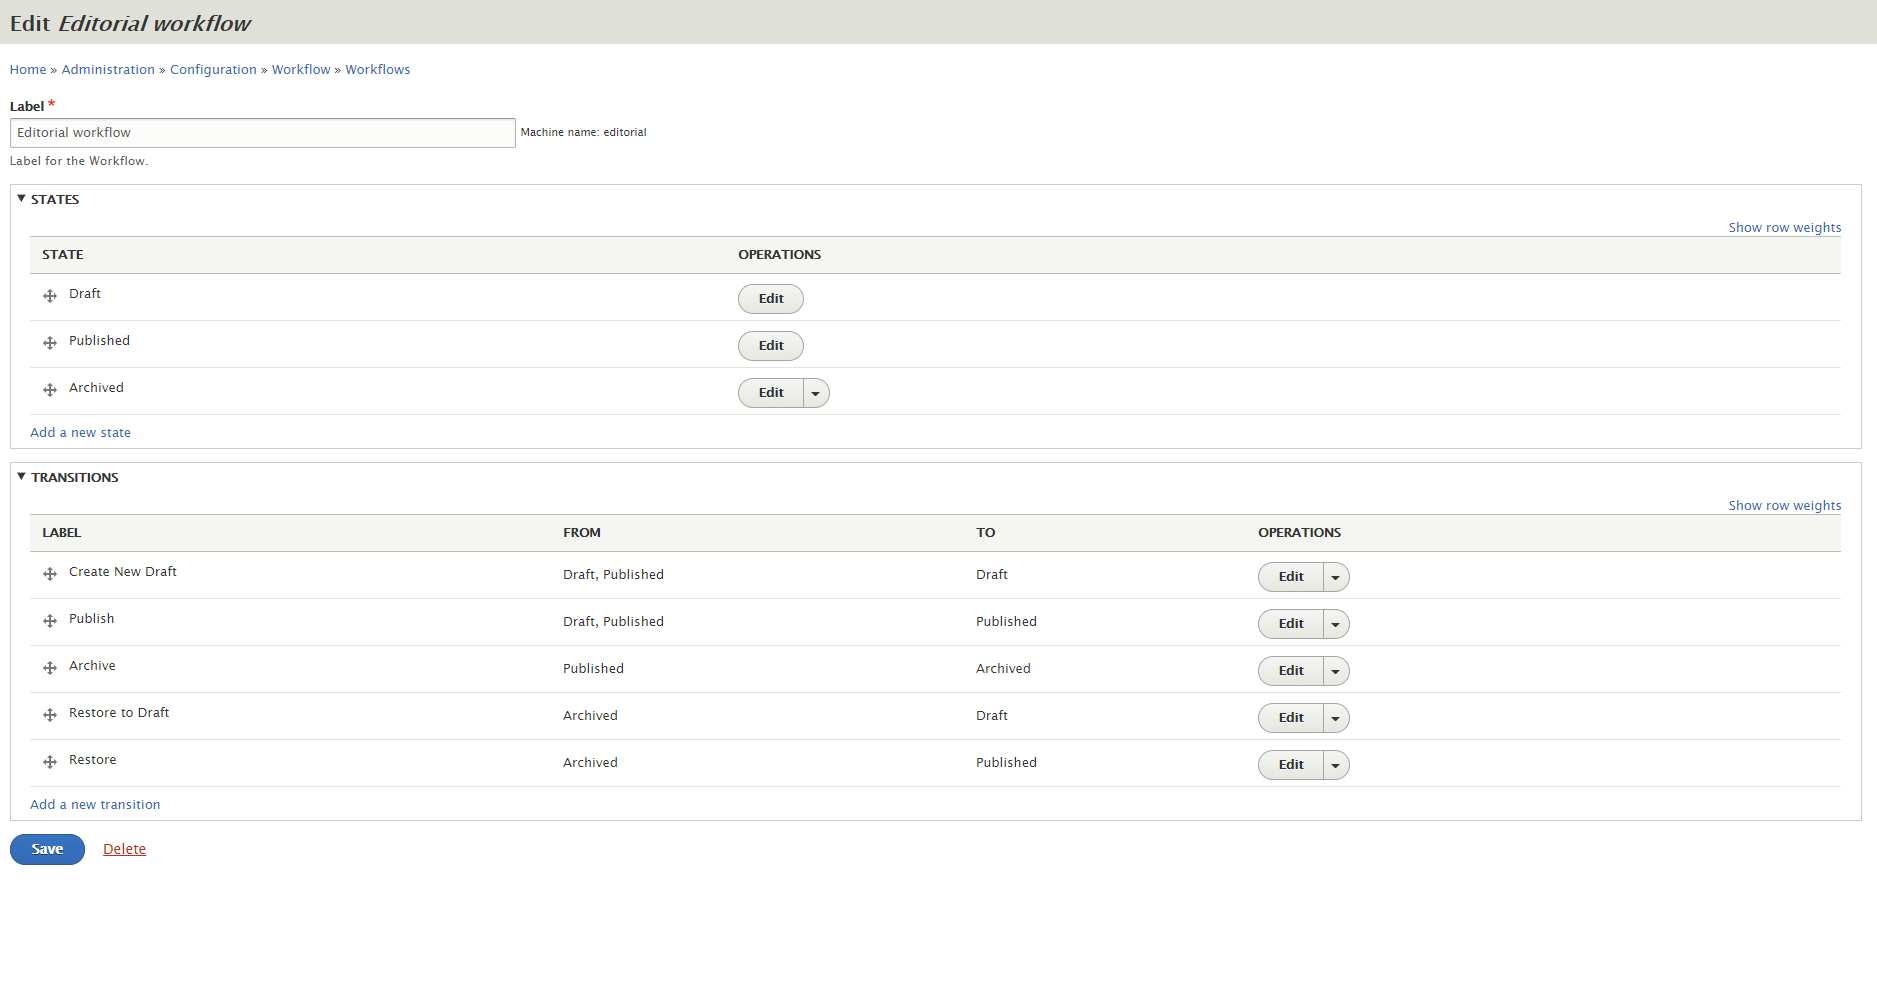Click drag handle beside Restore transition
1877x1004 pixels.
pyautogui.click(x=50, y=762)
